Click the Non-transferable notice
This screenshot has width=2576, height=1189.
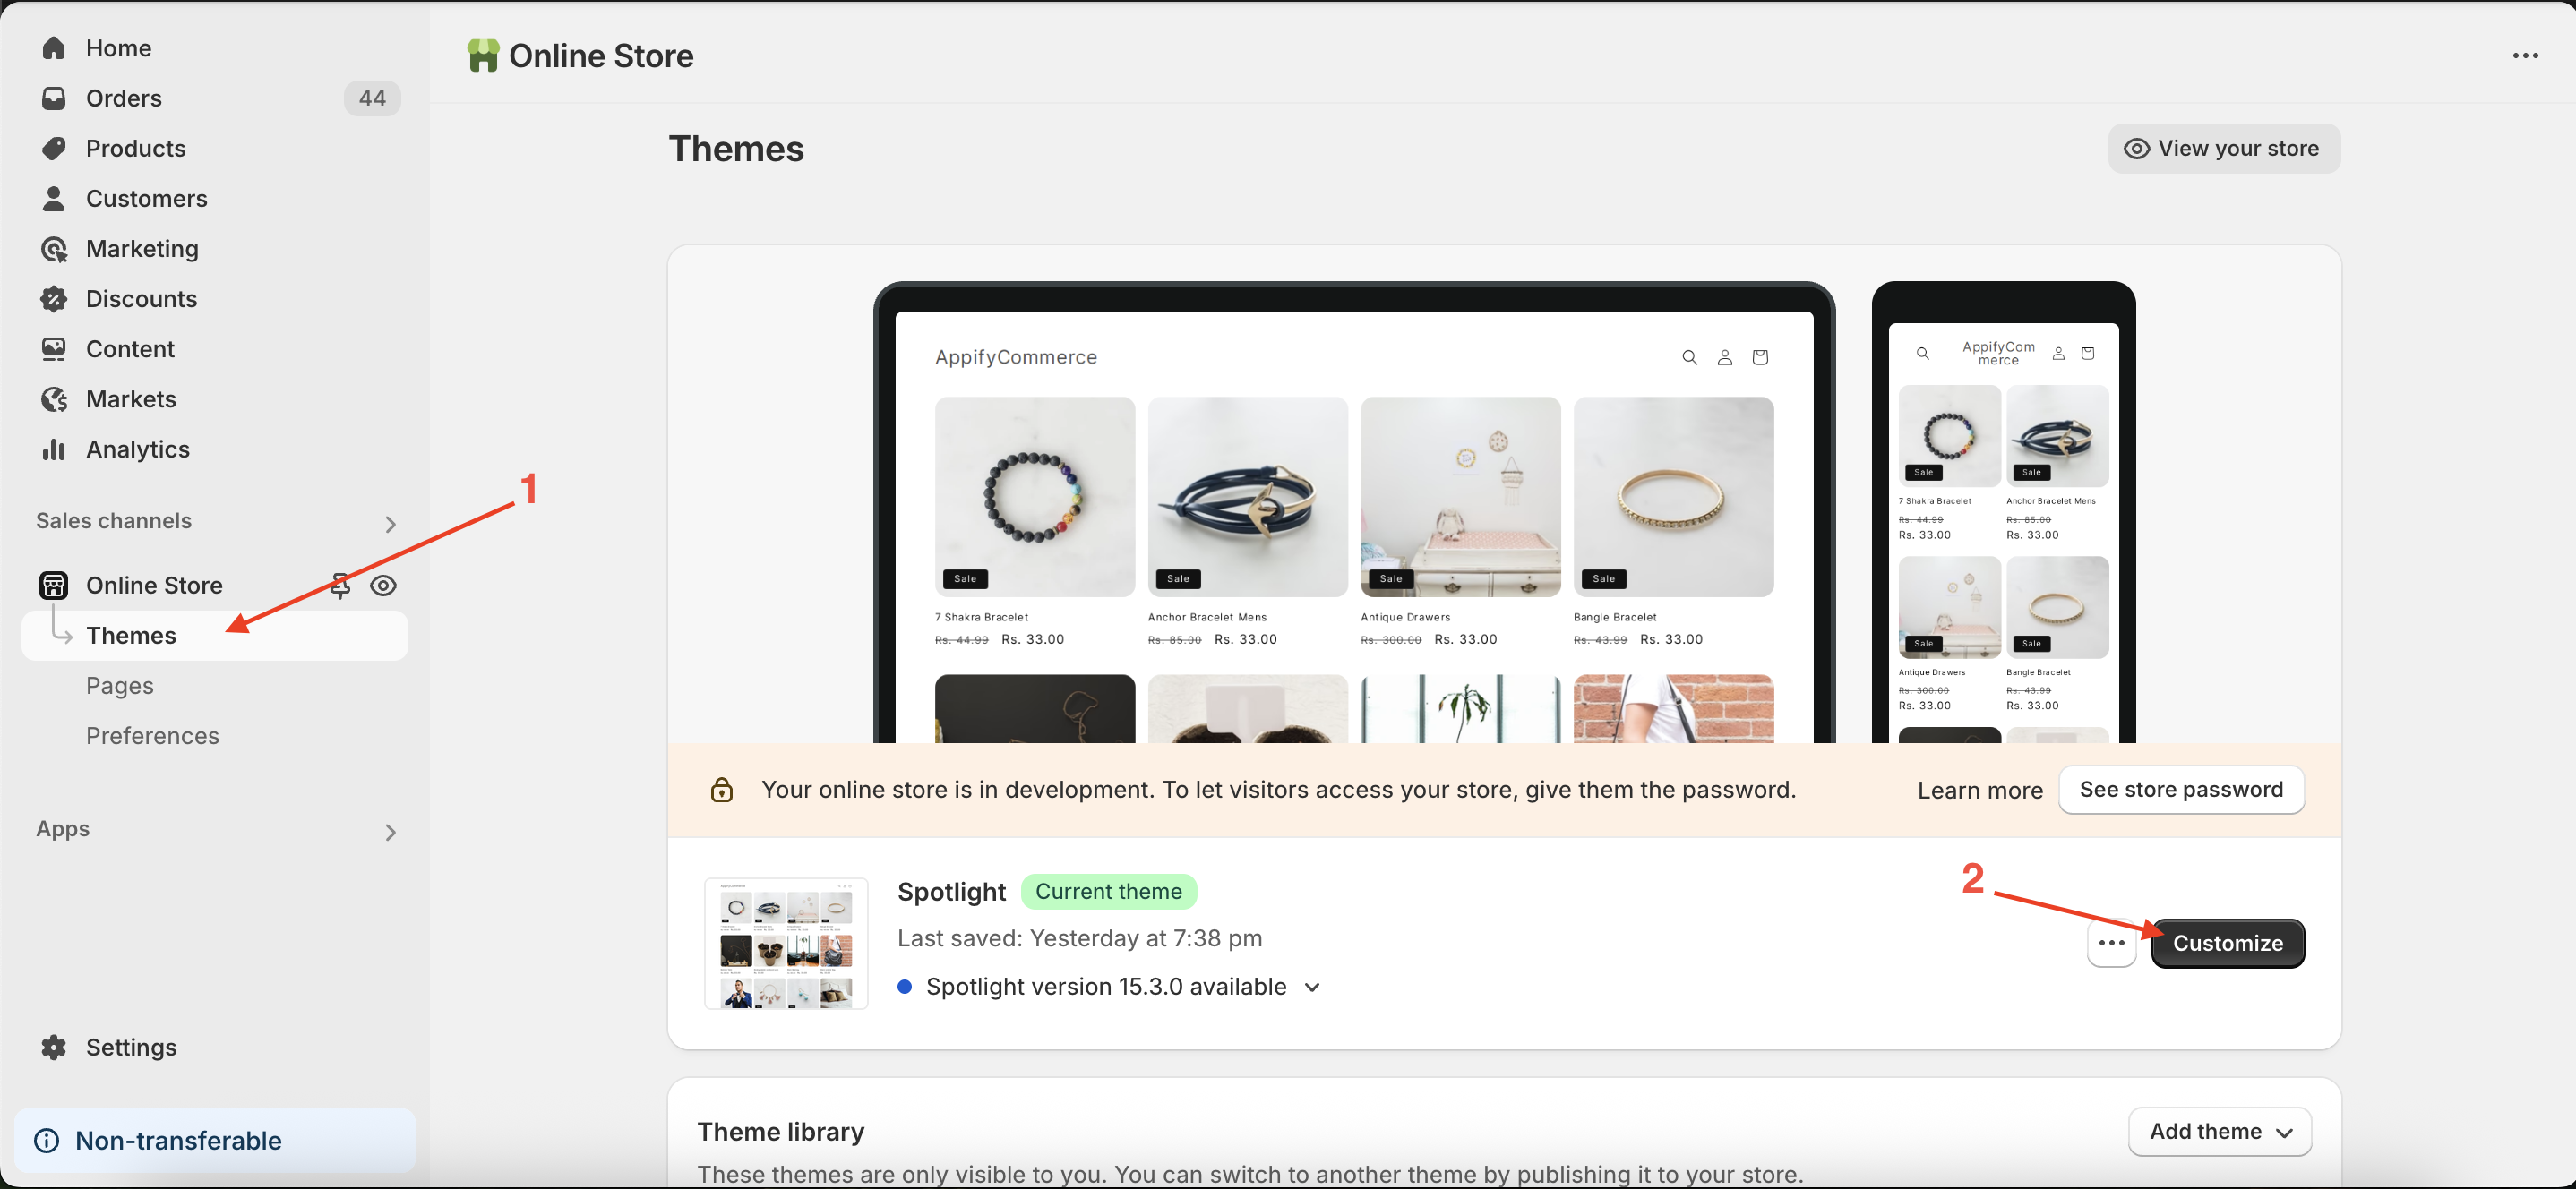tap(214, 1140)
